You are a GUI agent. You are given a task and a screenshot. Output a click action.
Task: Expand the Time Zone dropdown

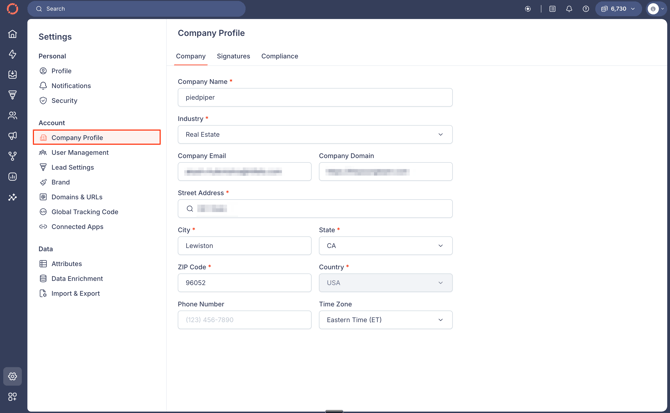[385, 320]
